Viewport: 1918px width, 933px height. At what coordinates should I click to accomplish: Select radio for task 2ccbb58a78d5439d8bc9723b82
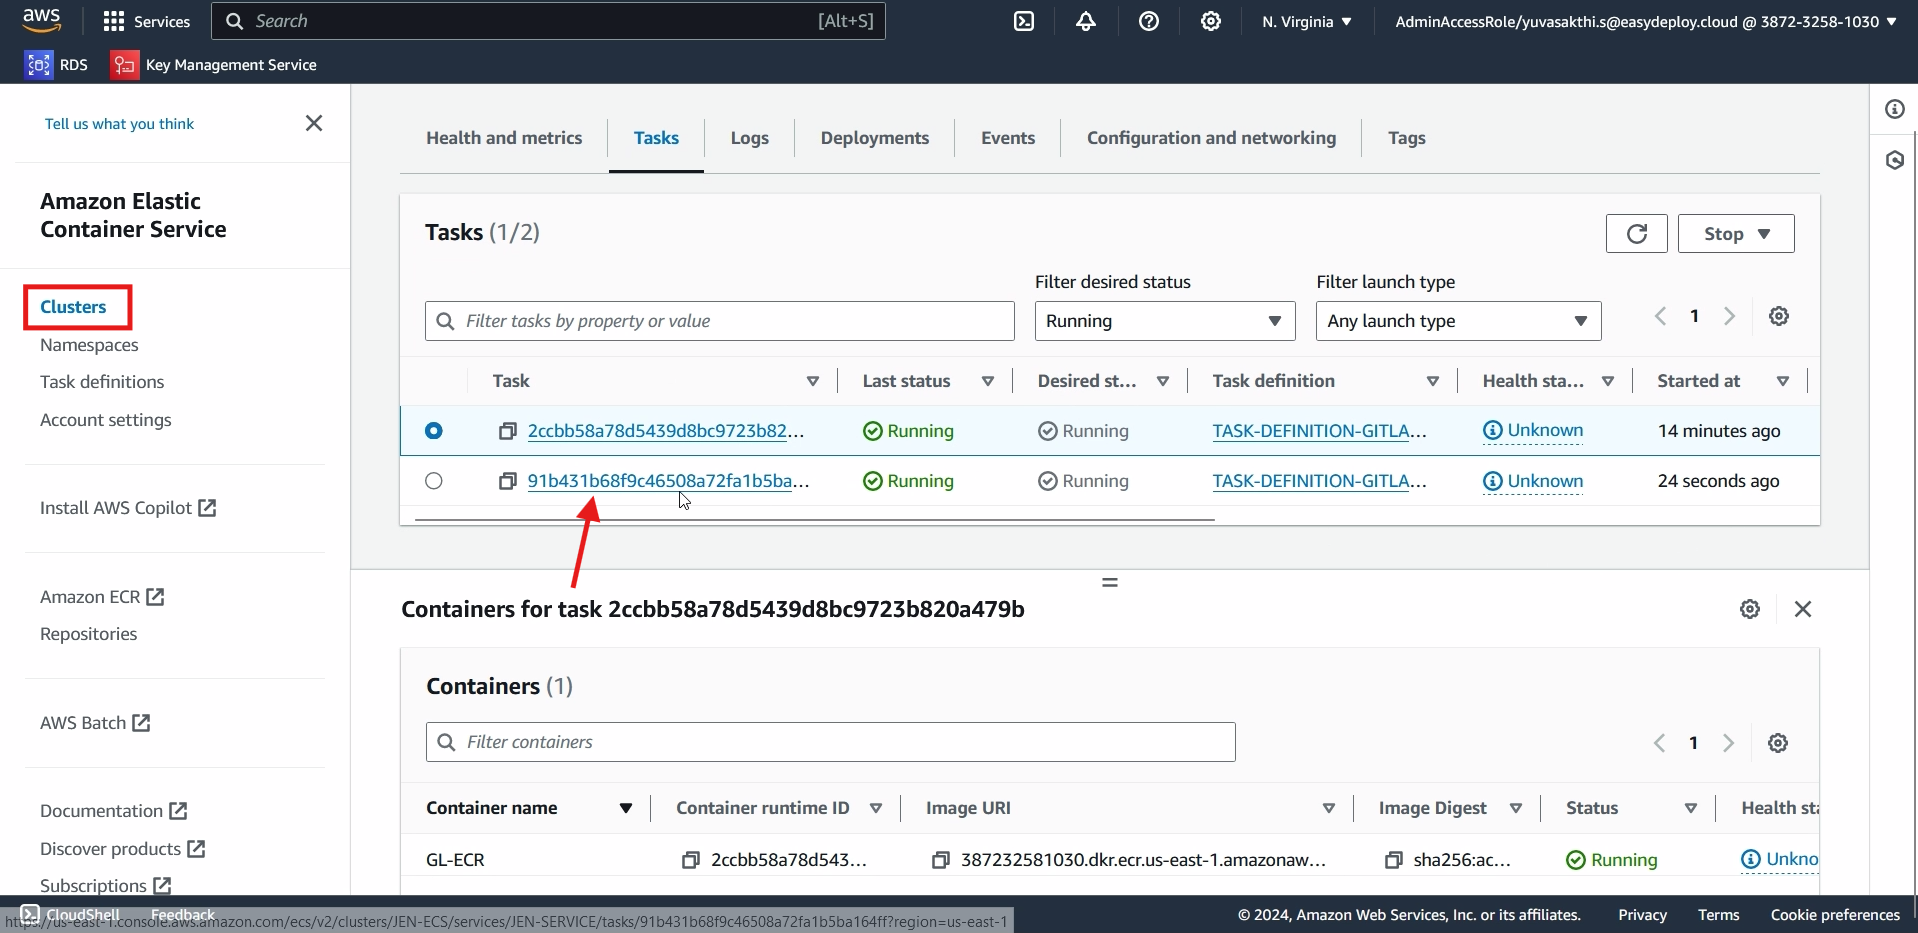[x=434, y=431]
